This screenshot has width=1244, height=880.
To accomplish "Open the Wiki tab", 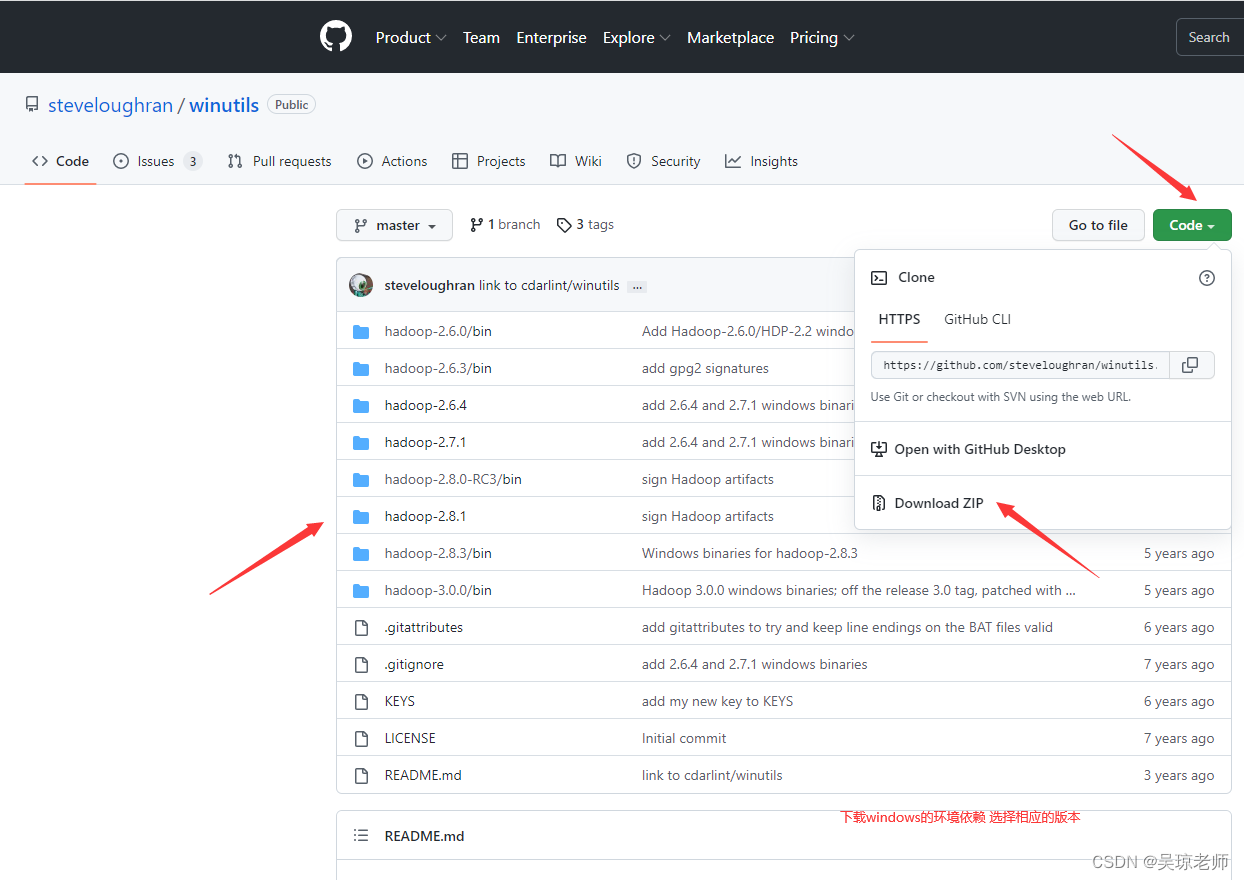I will pyautogui.click(x=576, y=161).
